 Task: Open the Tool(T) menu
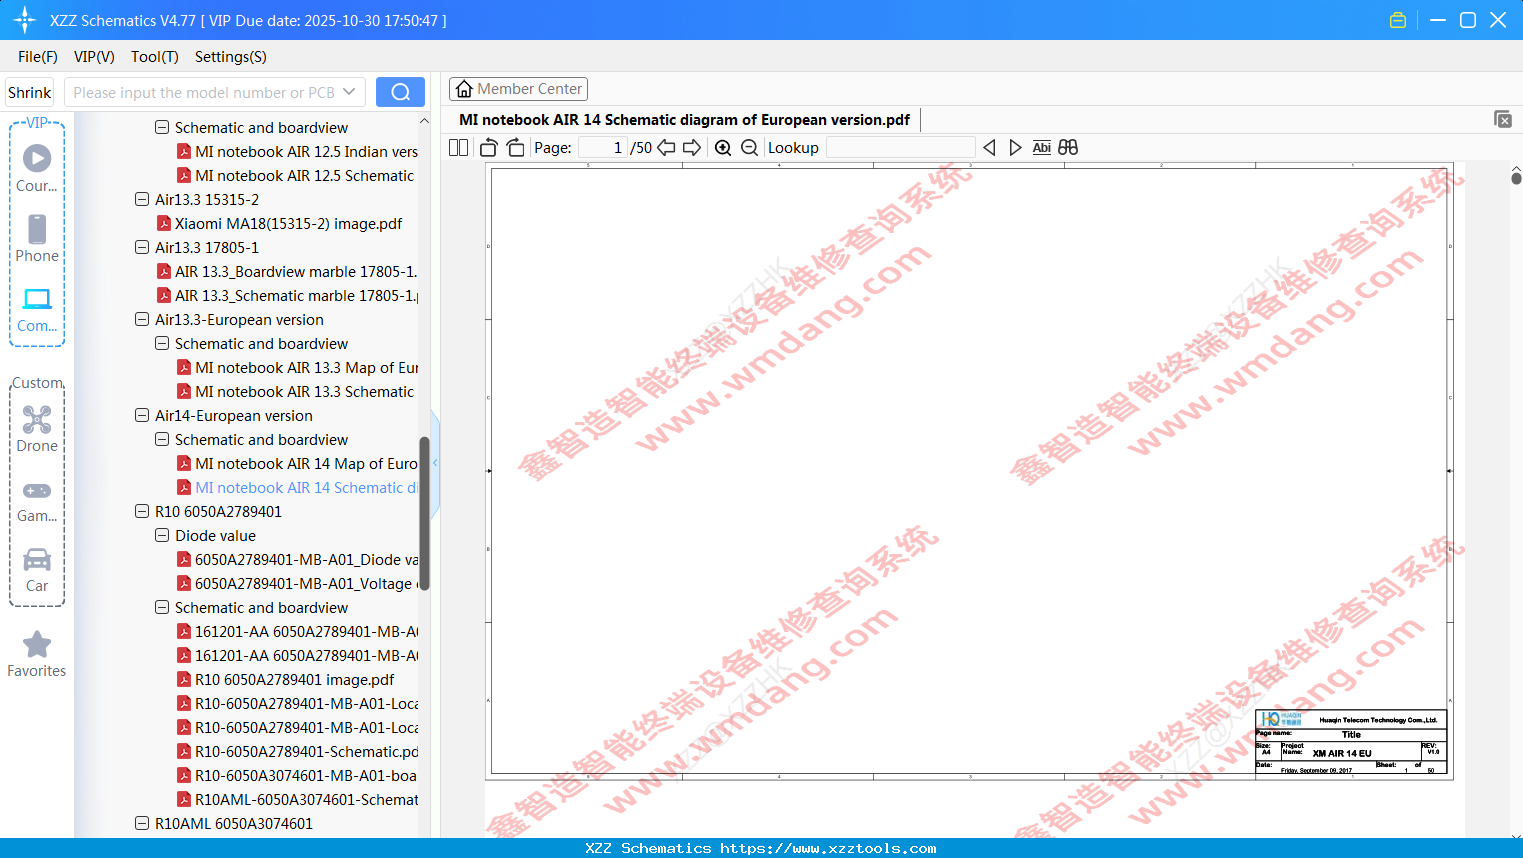click(x=155, y=57)
